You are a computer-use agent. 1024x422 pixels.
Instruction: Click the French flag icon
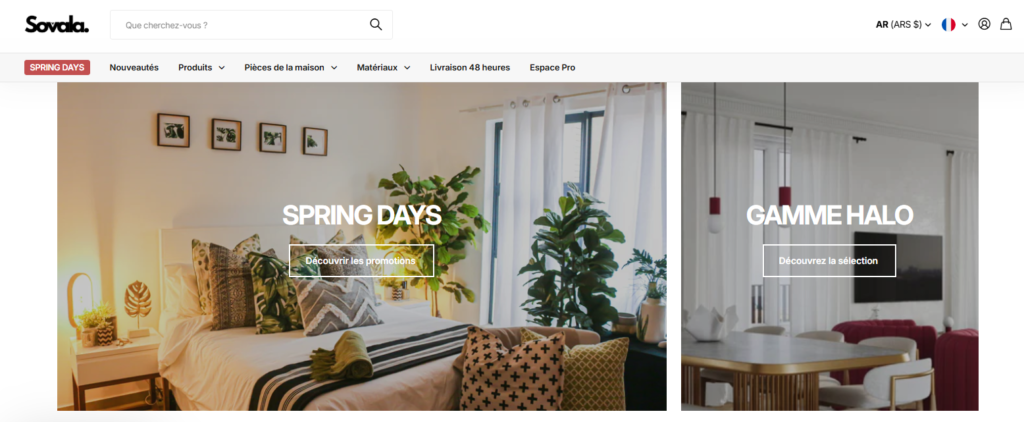pyautogui.click(x=948, y=25)
